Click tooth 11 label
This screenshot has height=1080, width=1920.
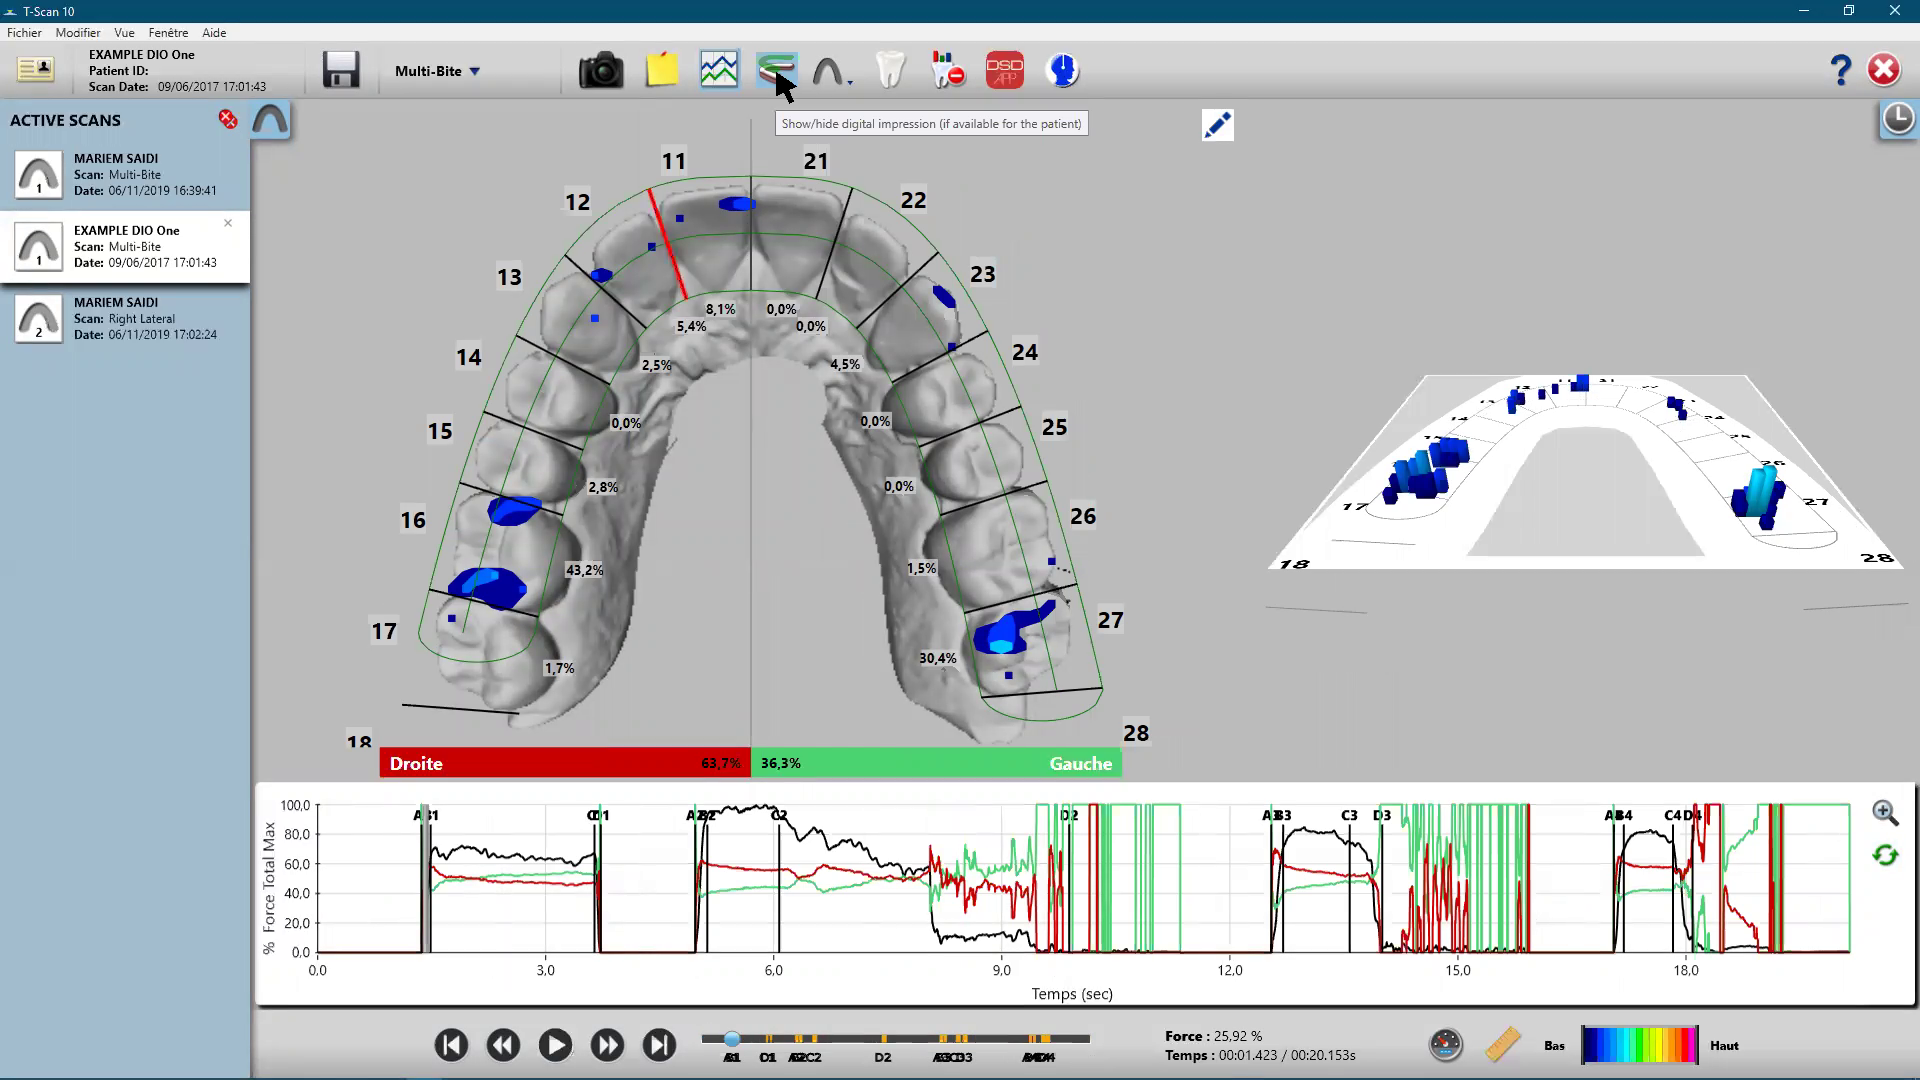pyautogui.click(x=674, y=161)
